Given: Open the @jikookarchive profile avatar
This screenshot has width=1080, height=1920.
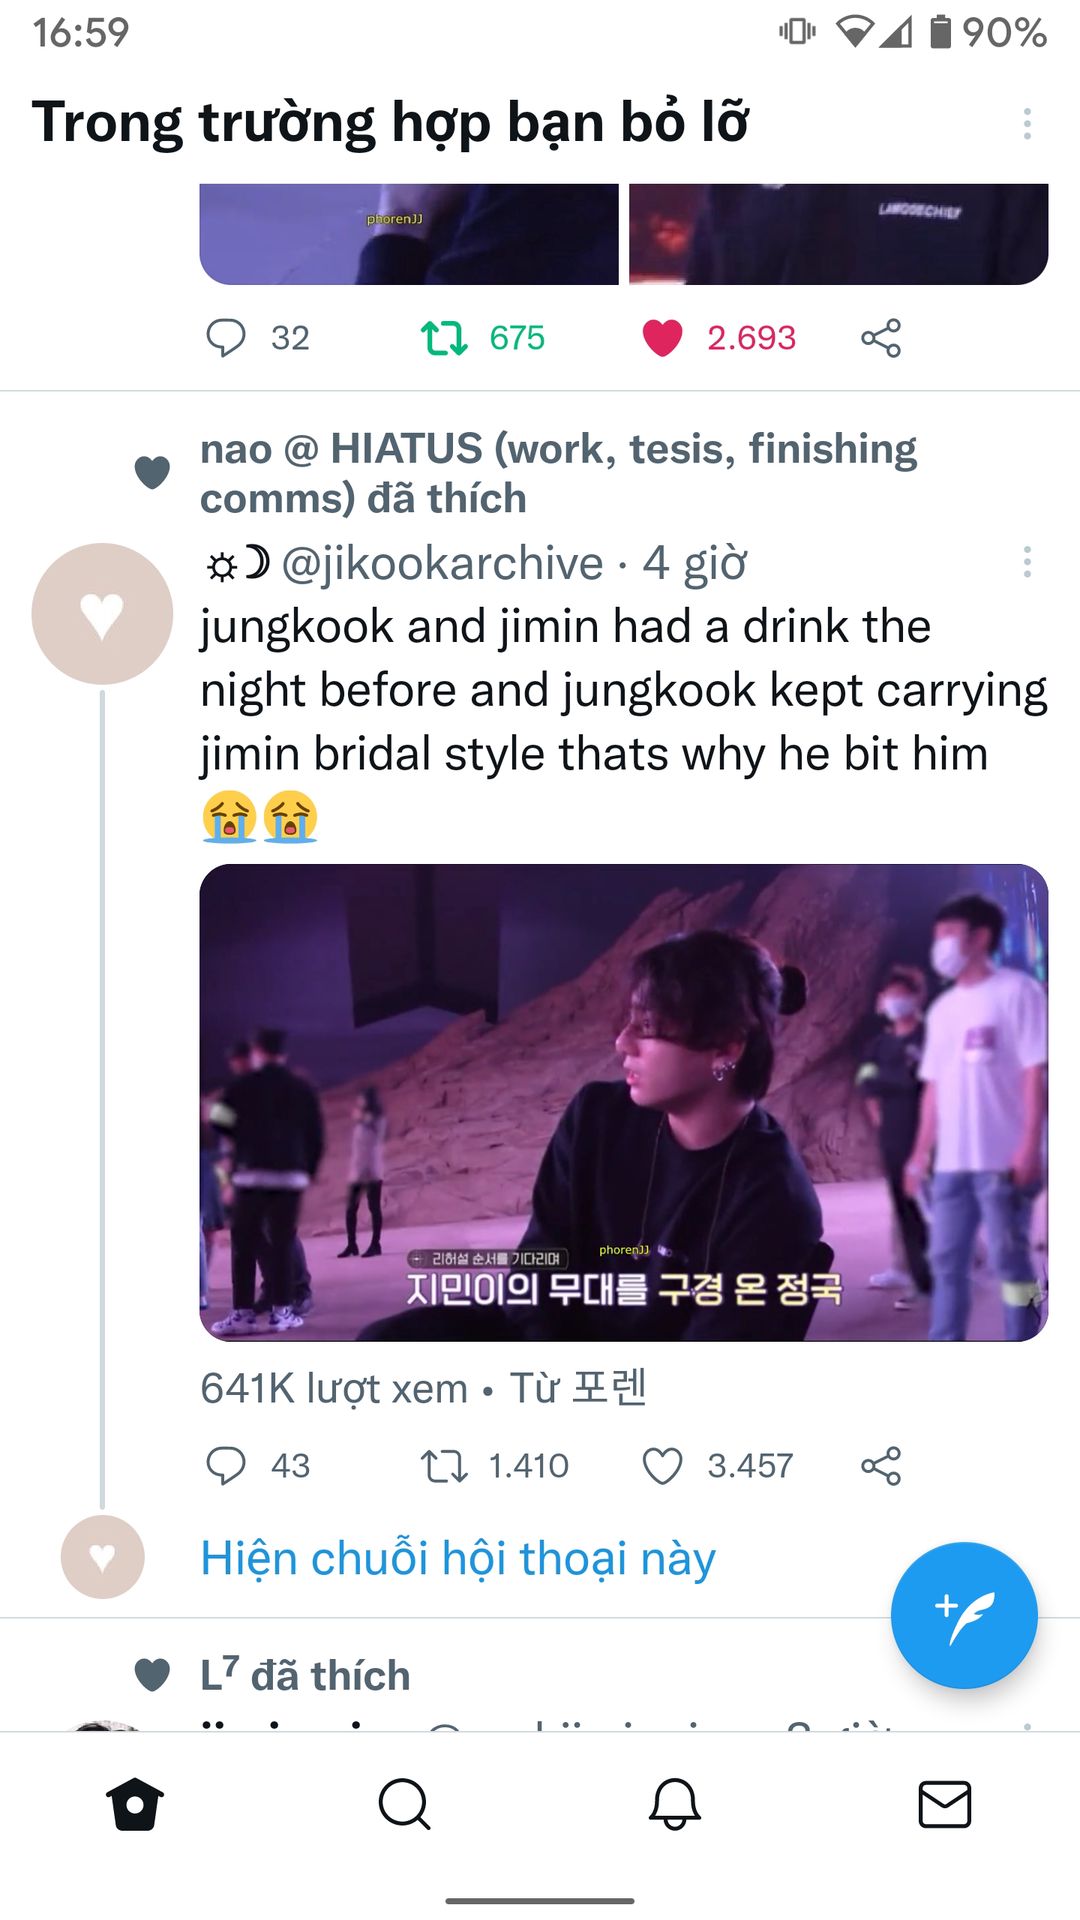Looking at the screenshot, I should pyautogui.click(x=102, y=614).
